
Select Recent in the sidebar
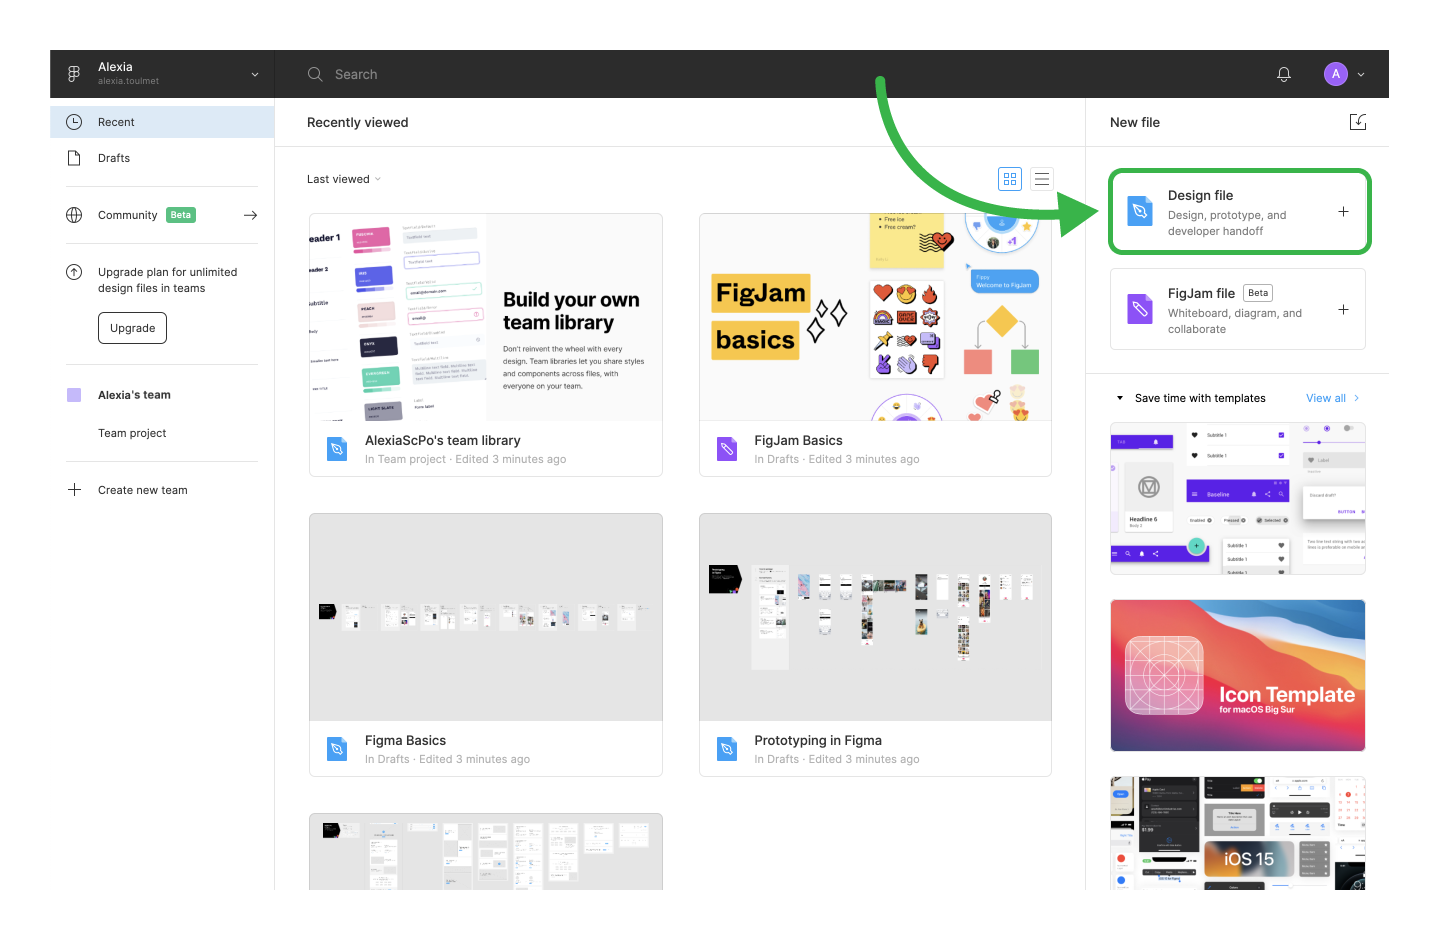click(118, 121)
